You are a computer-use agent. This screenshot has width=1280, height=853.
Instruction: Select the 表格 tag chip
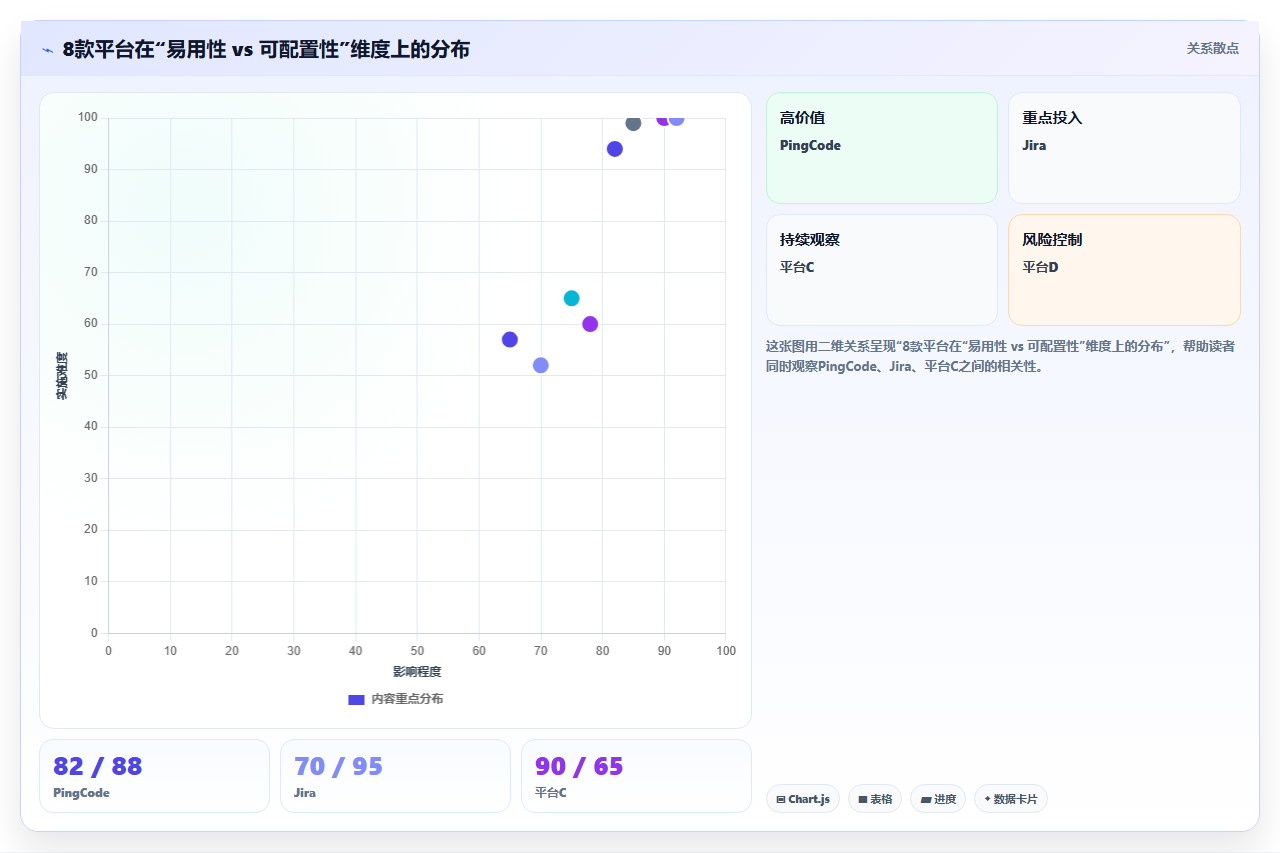click(875, 799)
